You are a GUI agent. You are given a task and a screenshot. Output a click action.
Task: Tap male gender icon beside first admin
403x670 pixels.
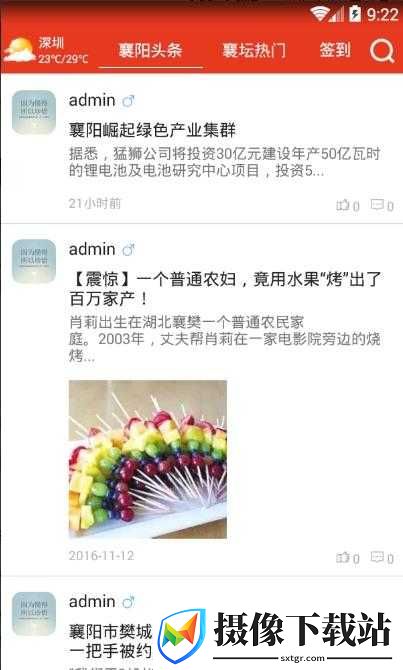tap(128, 101)
